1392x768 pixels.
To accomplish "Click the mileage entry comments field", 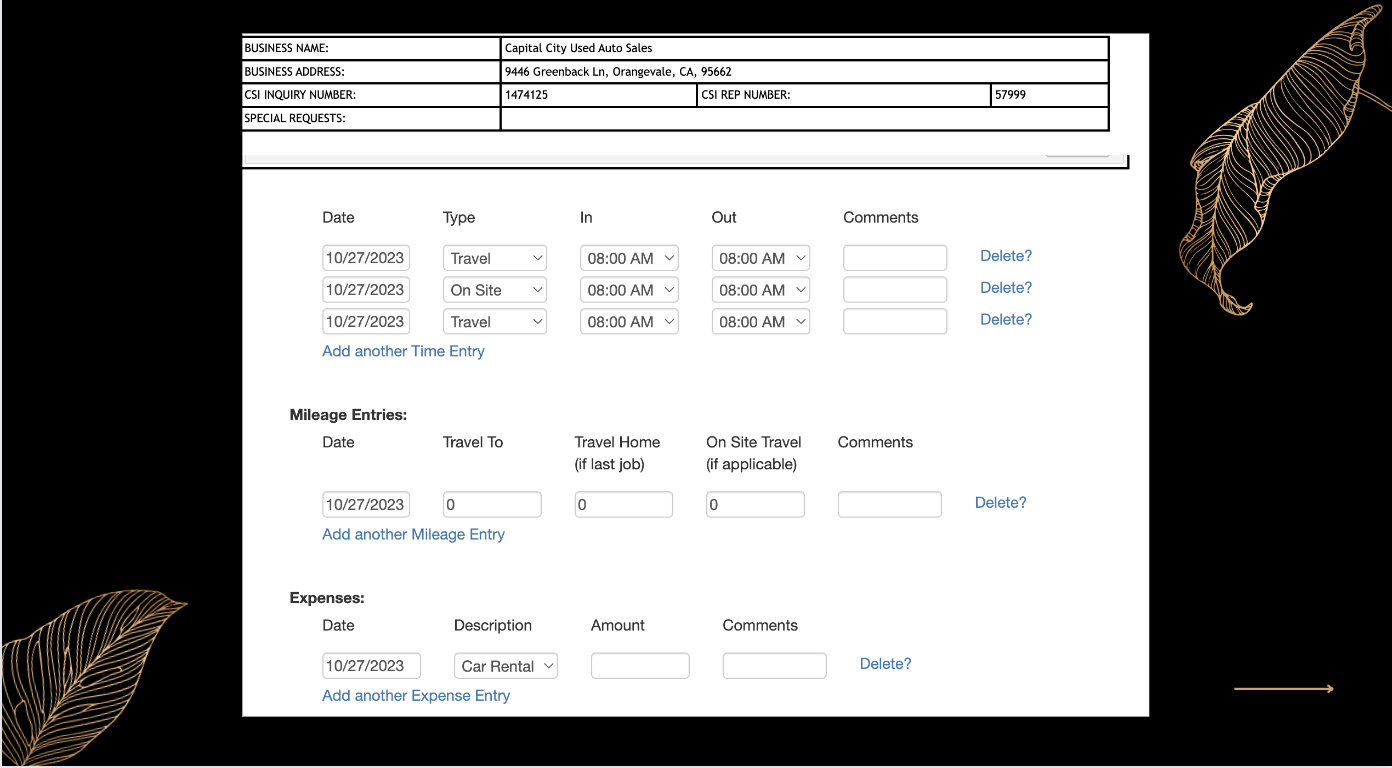I will coord(890,505).
